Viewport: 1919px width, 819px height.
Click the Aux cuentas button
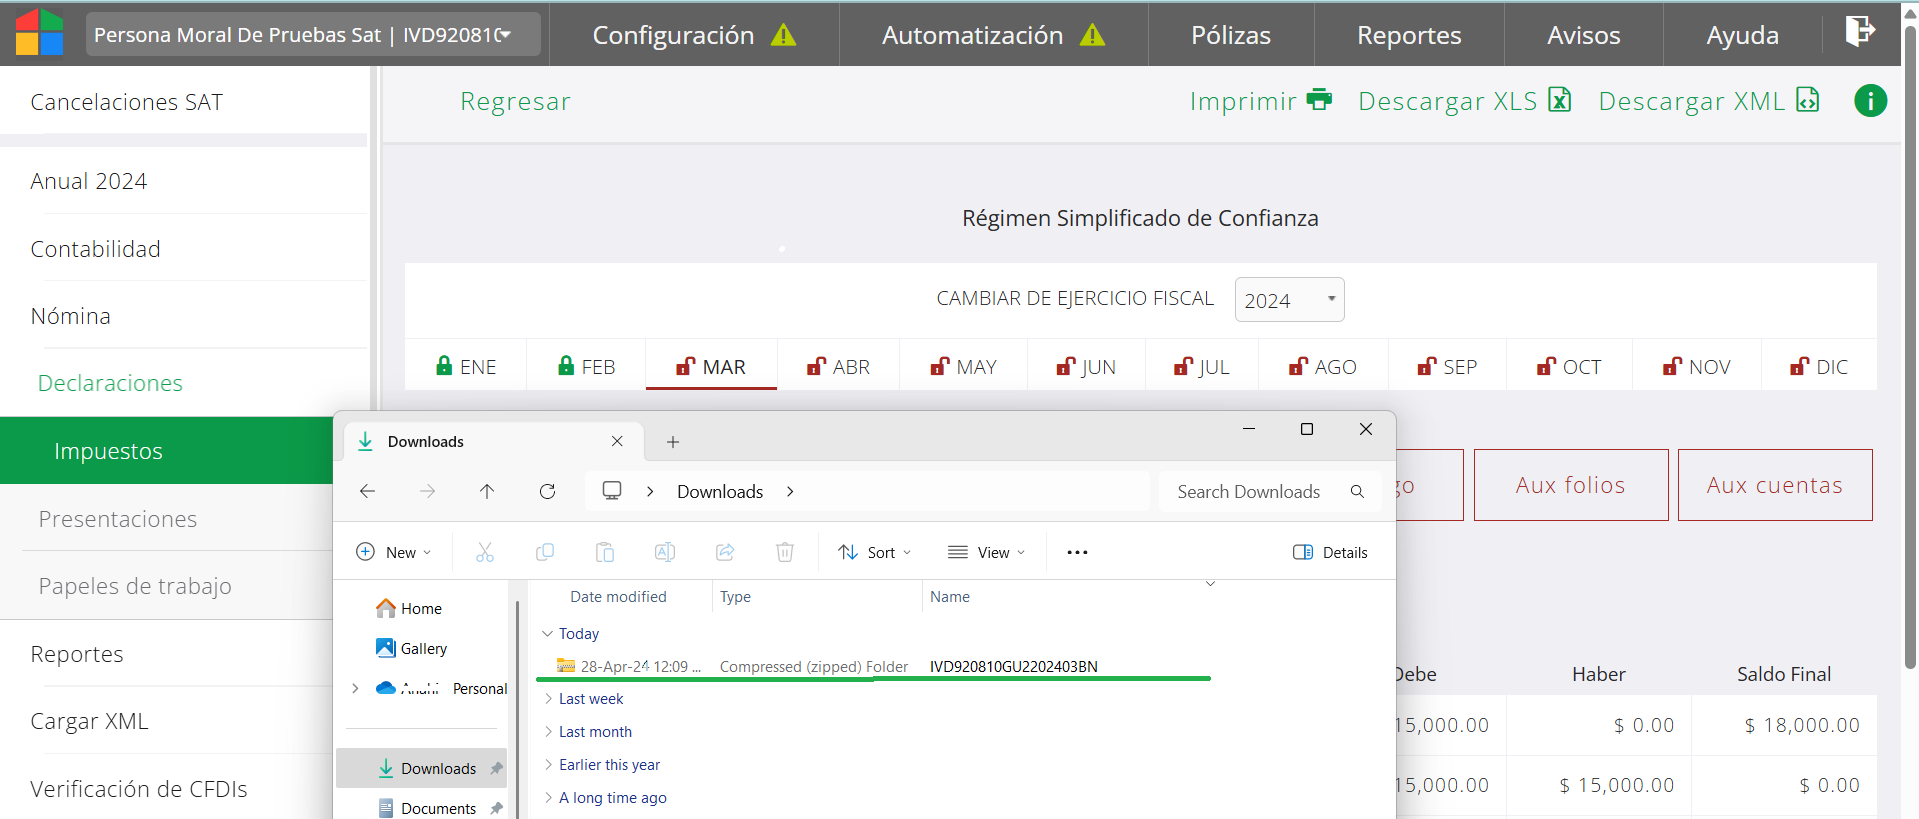click(1774, 485)
